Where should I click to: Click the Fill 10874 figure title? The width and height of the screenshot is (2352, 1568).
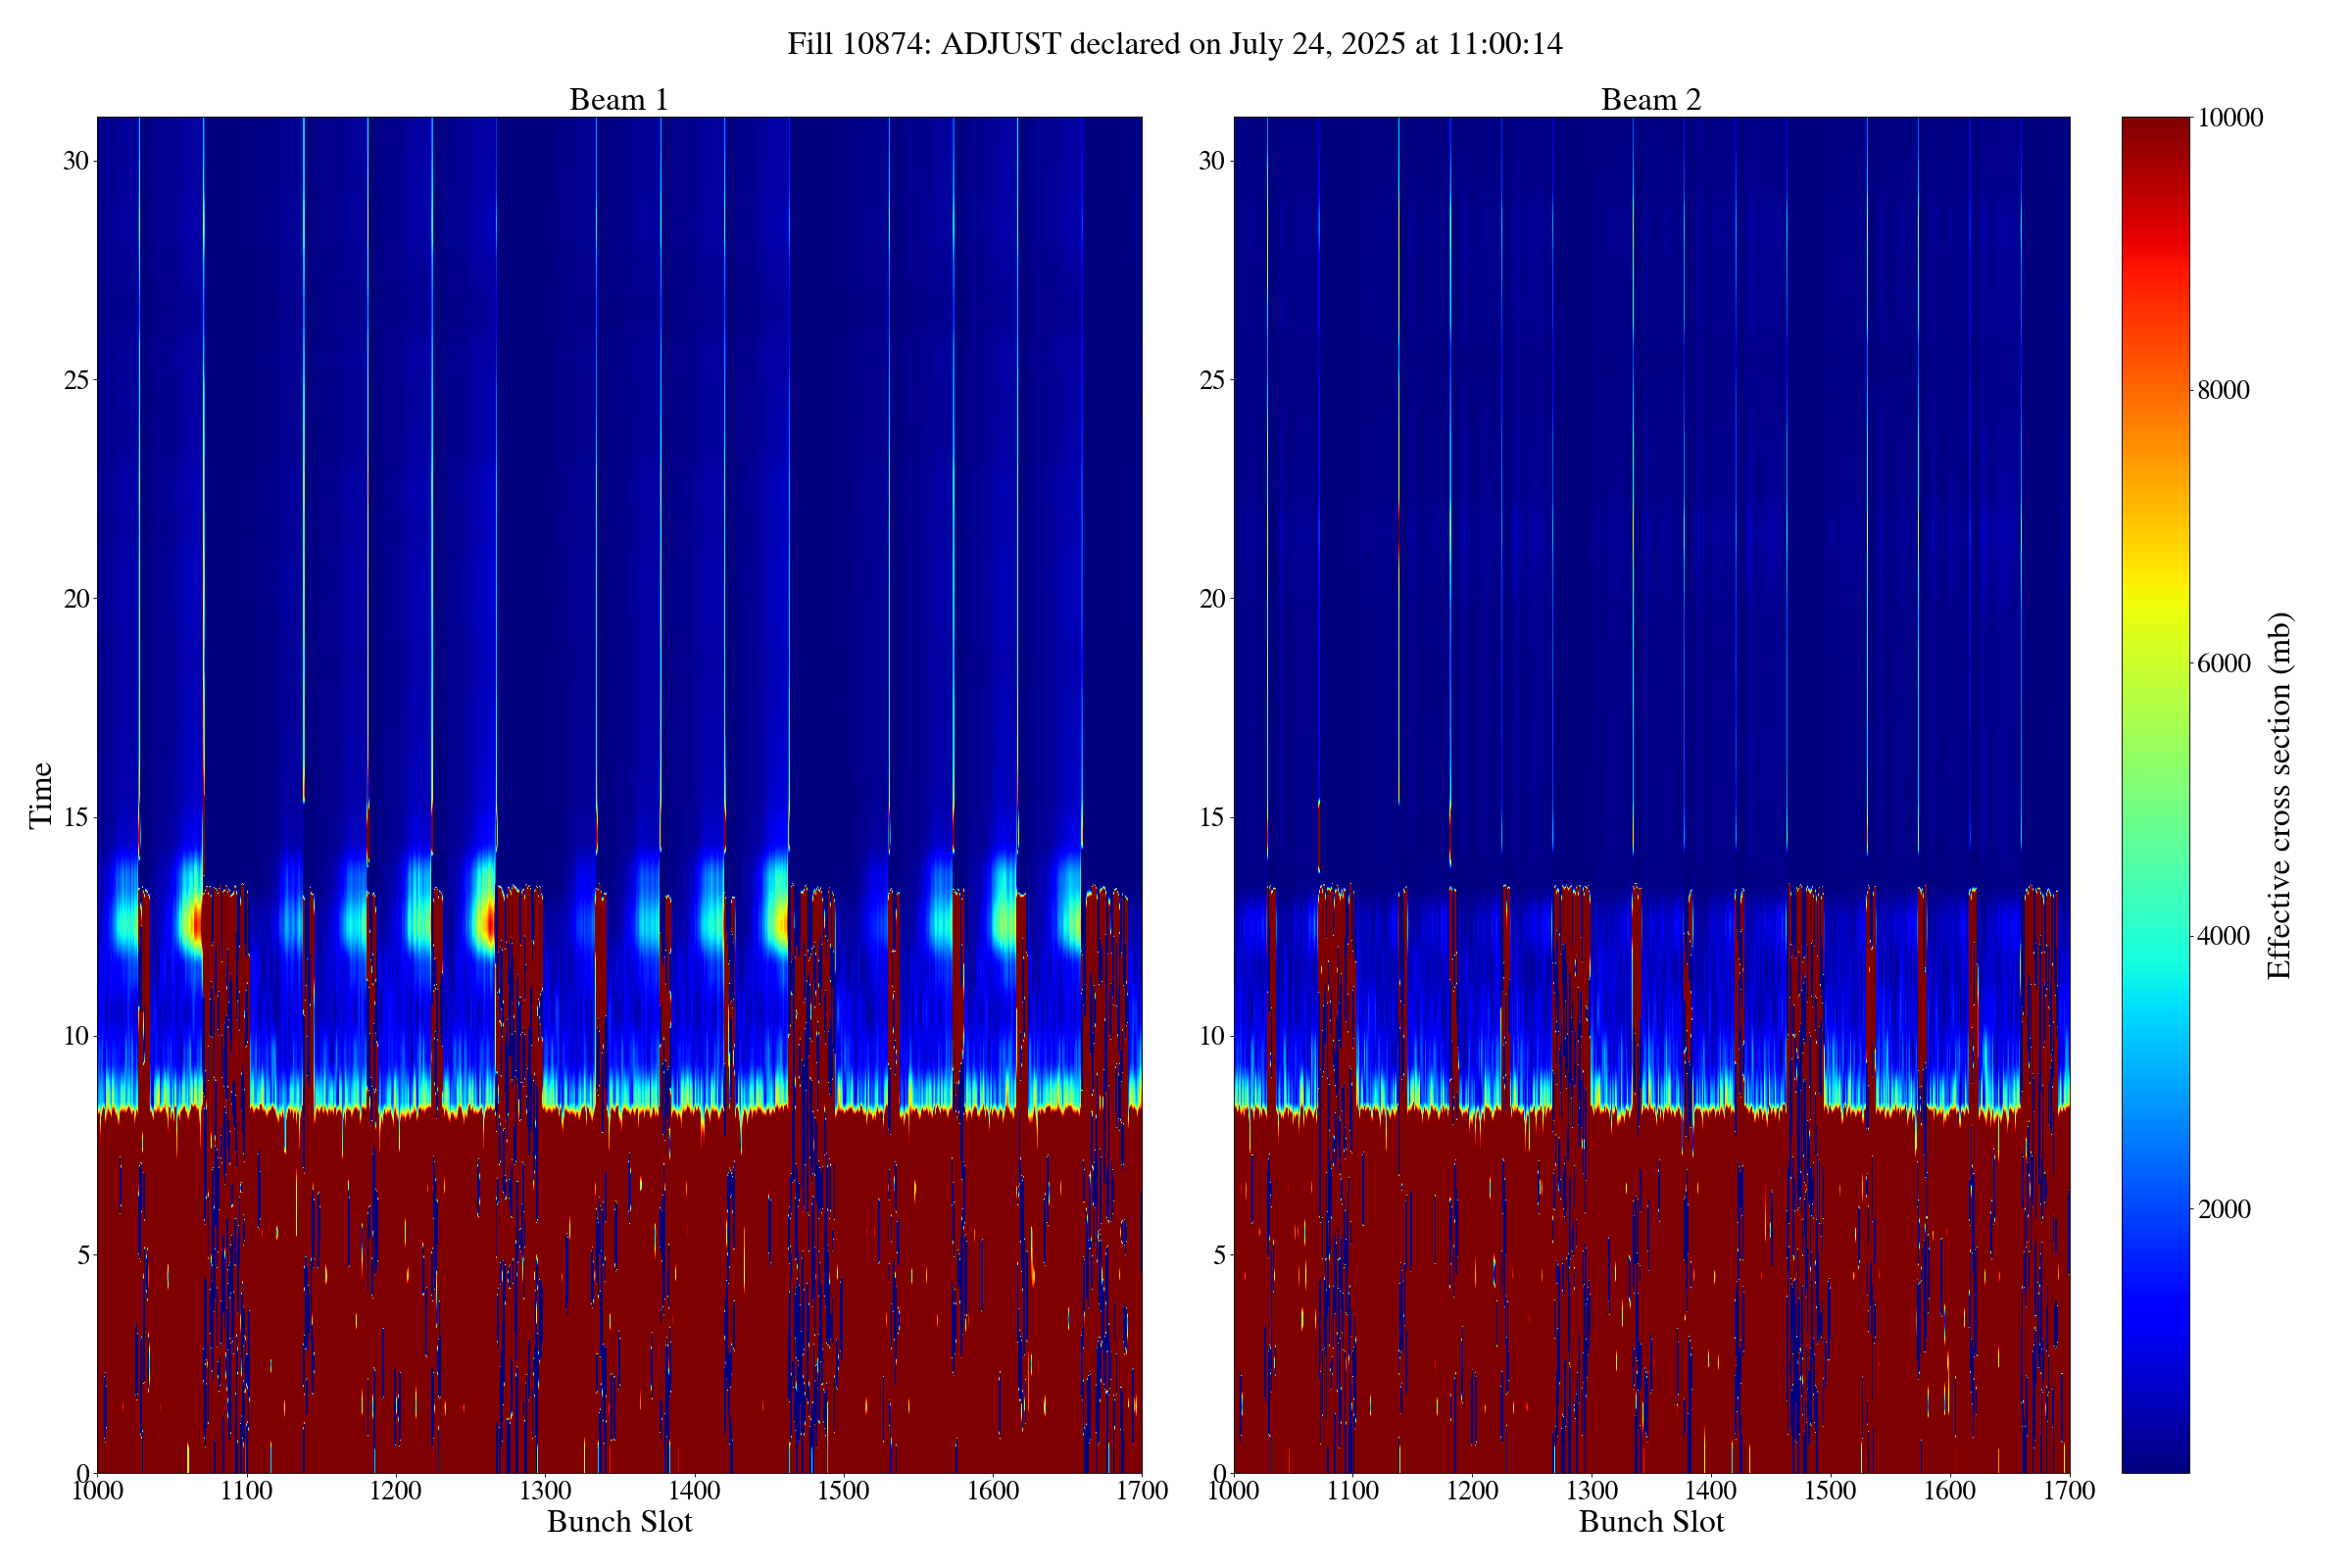pos(1174,44)
